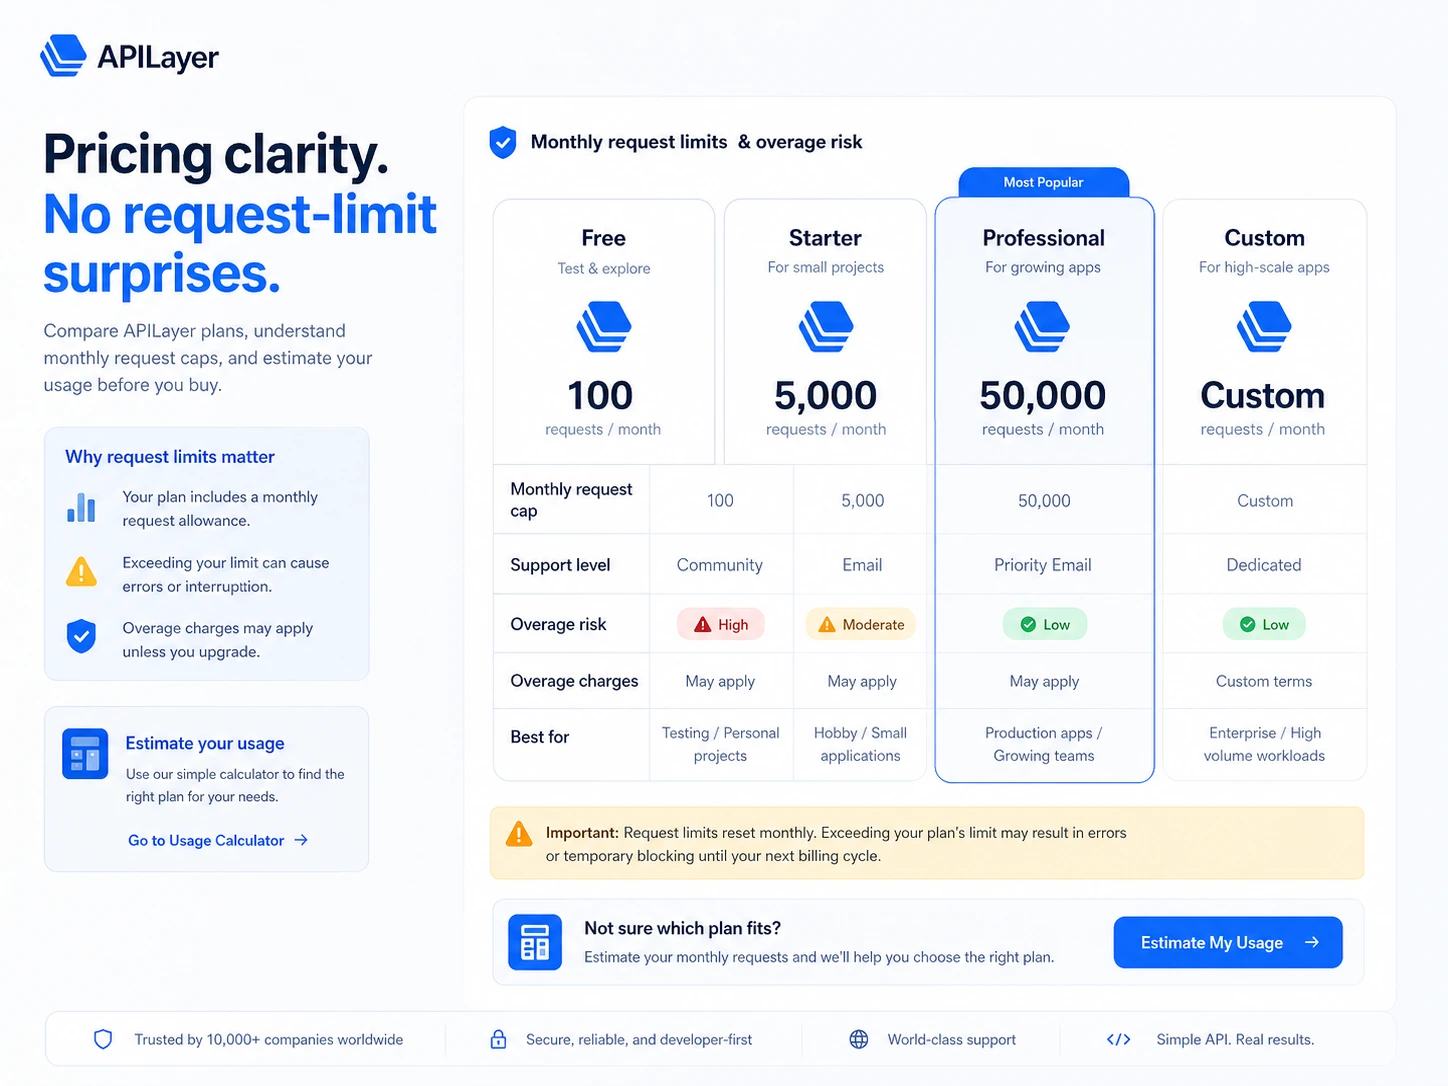The width and height of the screenshot is (1448, 1086).
Task: Click the Free plan stacked-layers icon
Action: [604, 328]
